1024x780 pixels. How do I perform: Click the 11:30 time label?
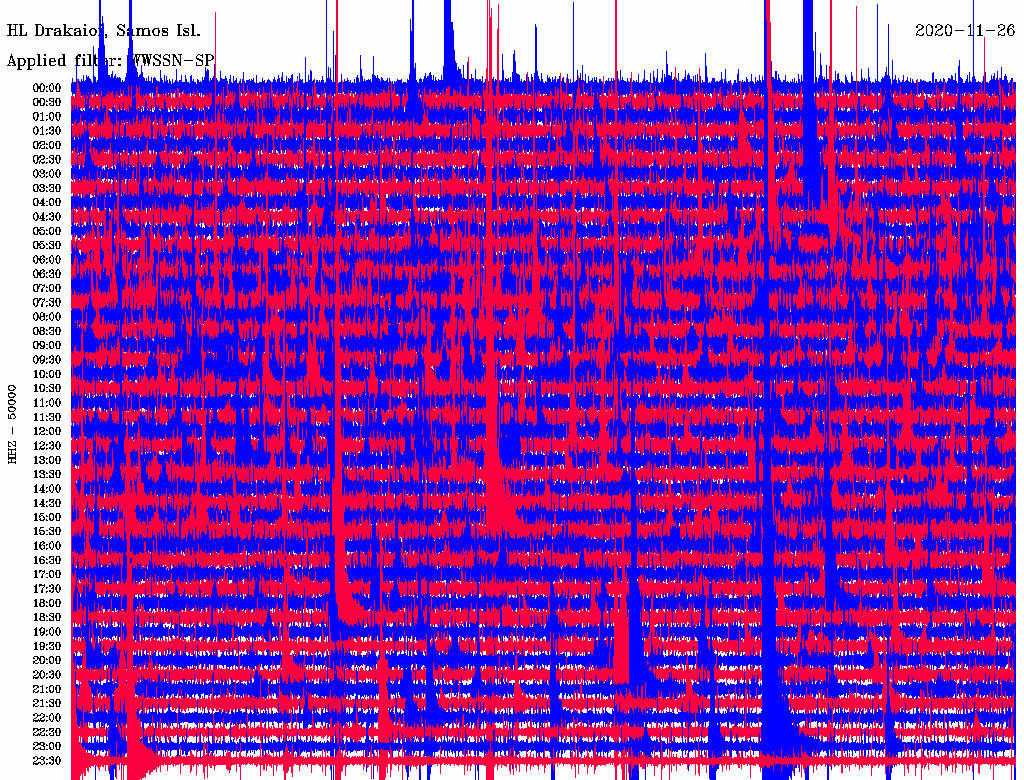(47, 417)
